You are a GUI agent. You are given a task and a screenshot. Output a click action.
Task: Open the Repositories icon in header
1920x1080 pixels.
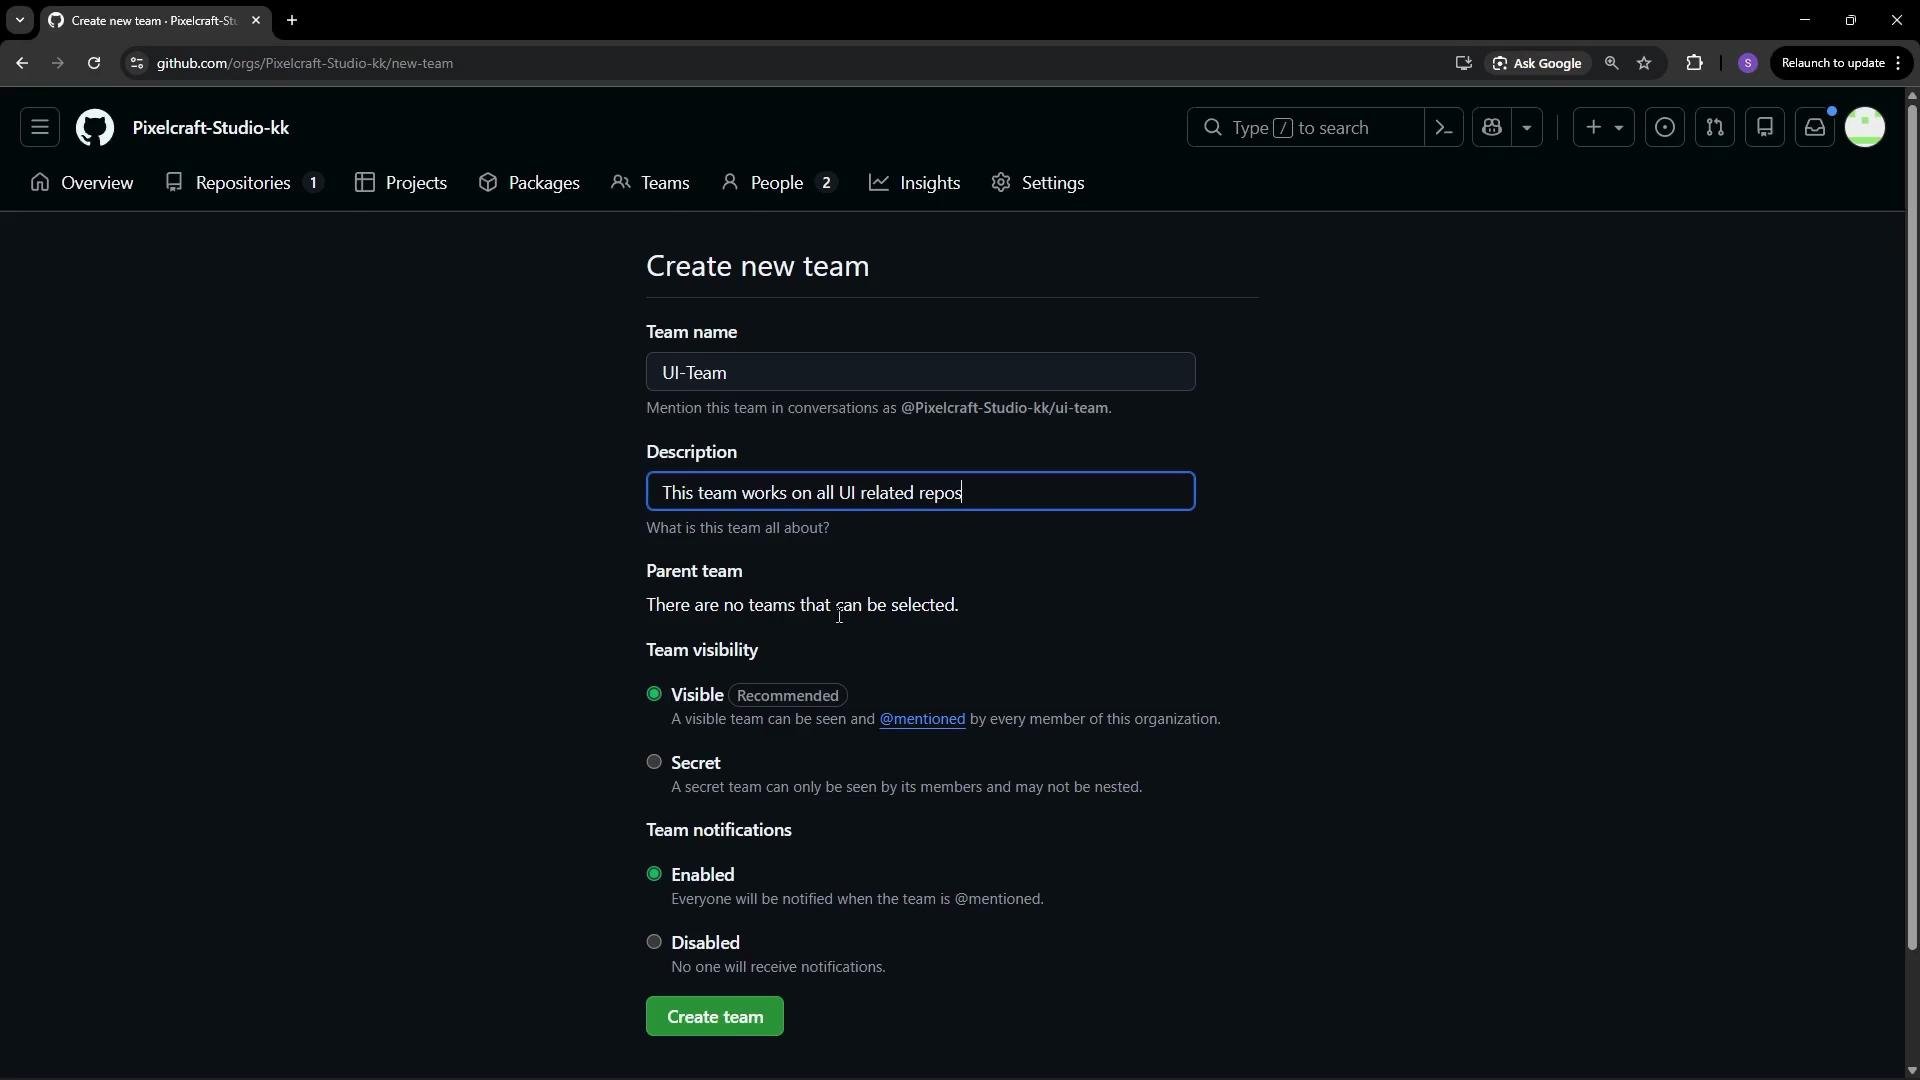click(x=1765, y=127)
